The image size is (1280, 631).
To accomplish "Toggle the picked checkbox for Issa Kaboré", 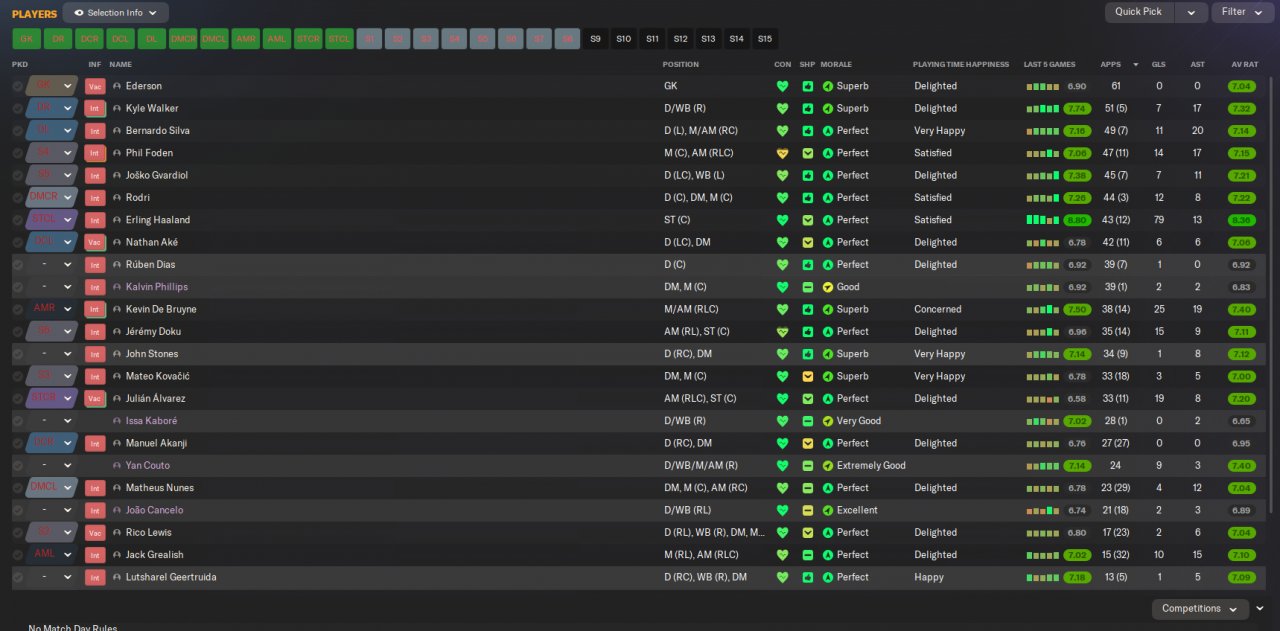I will pos(17,421).
